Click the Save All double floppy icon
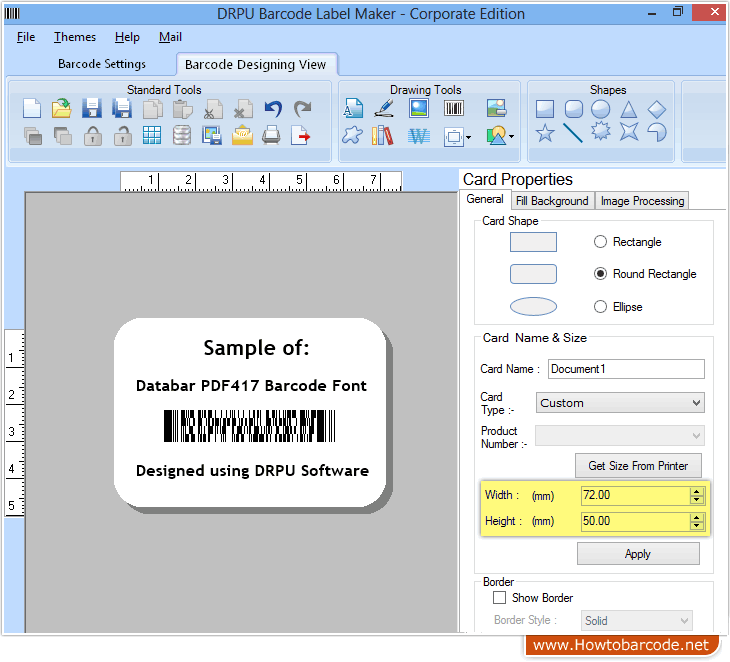Image resolution: width=730 pixels, height=662 pixels. (122, 108)
